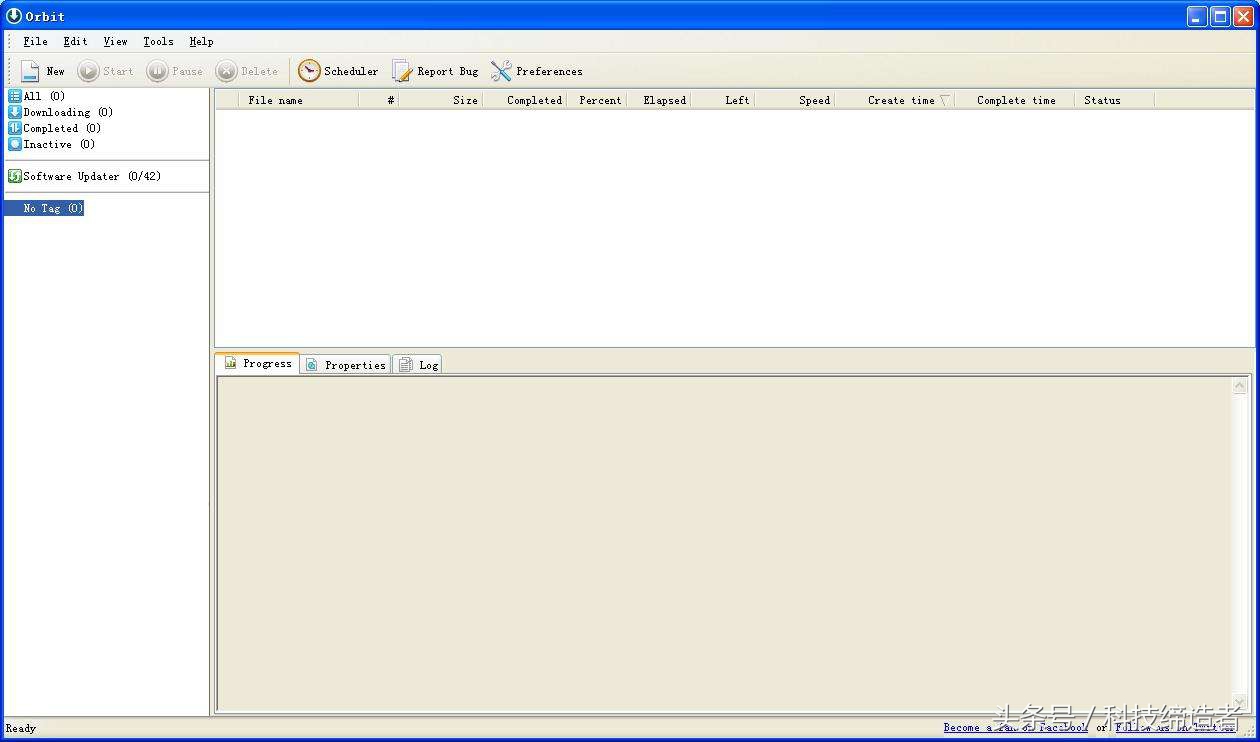
Task: Switch to the Progress tab
Action: (x=258, y=363)
